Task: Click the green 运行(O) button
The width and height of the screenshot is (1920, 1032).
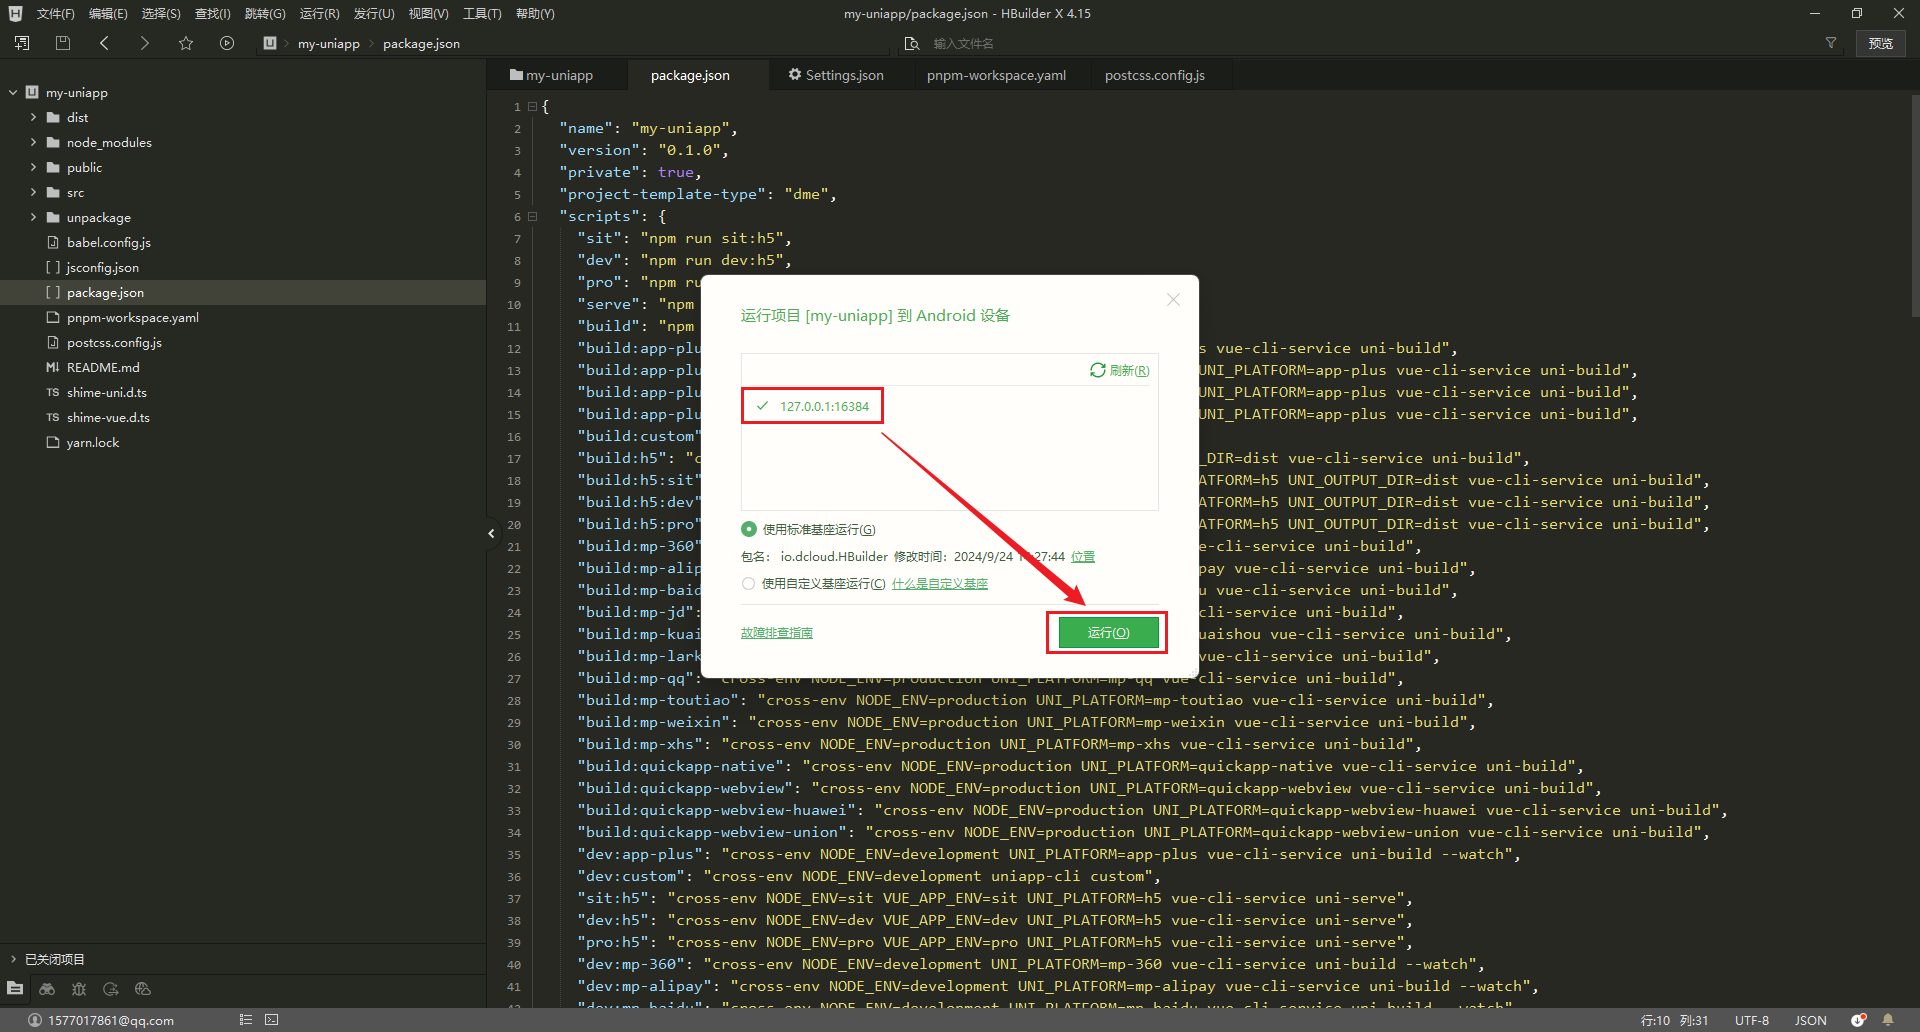Action: 1108,633
